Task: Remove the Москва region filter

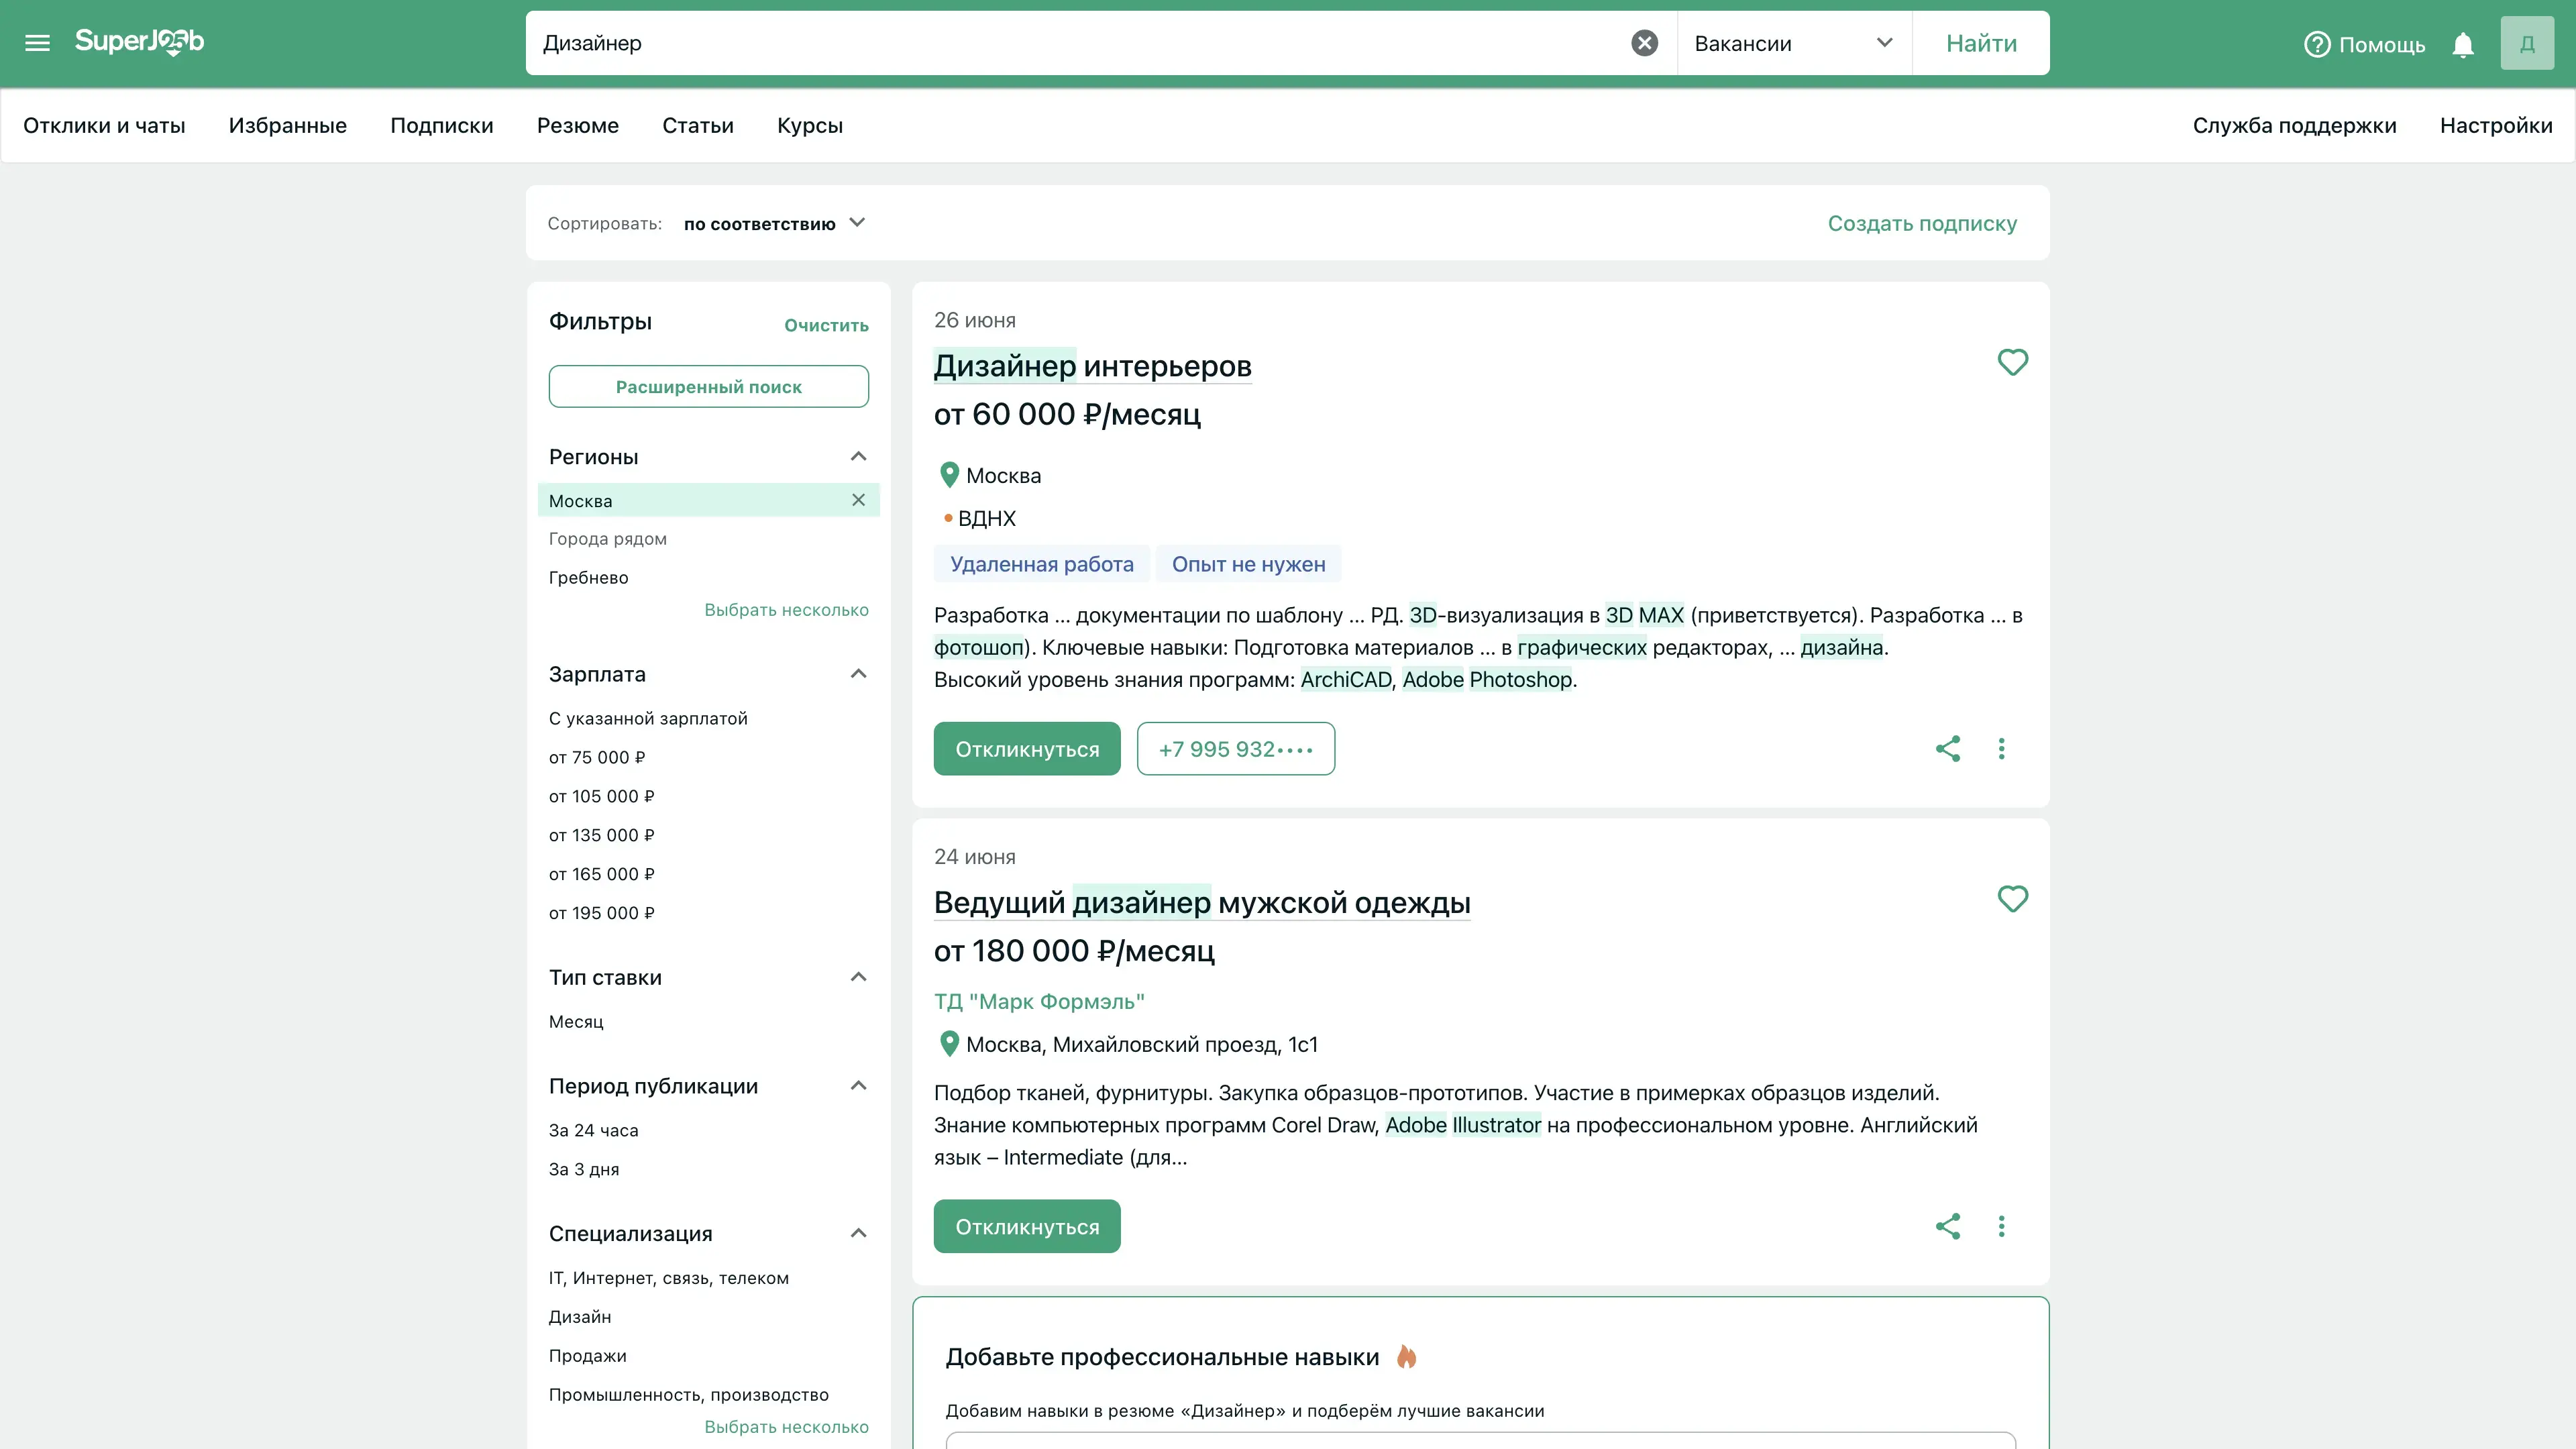Action: click(x=858, y=500)
